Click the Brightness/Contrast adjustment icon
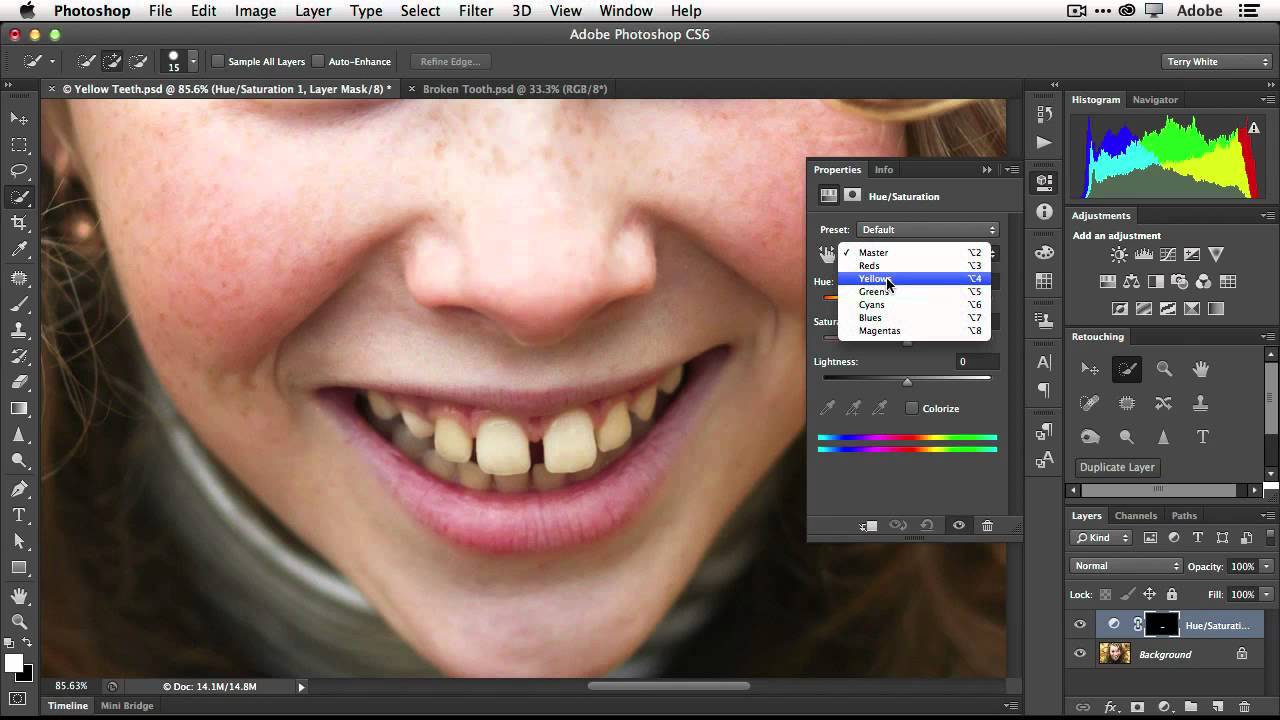The image size is (1280, 720). 1119,255
